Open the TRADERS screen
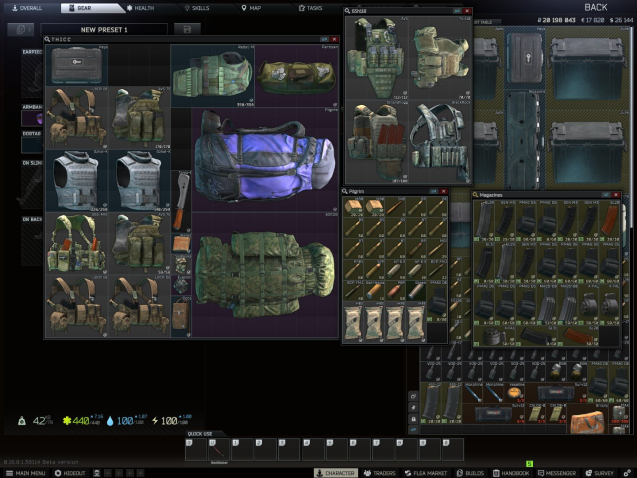The height and width of the screenshot is (478, 637). coord(379,473)
